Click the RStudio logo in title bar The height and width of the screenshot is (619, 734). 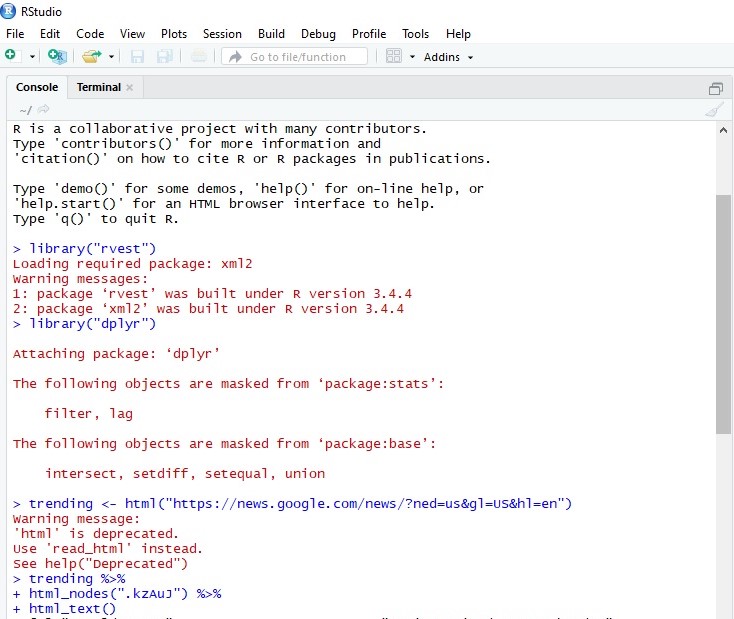8,11
